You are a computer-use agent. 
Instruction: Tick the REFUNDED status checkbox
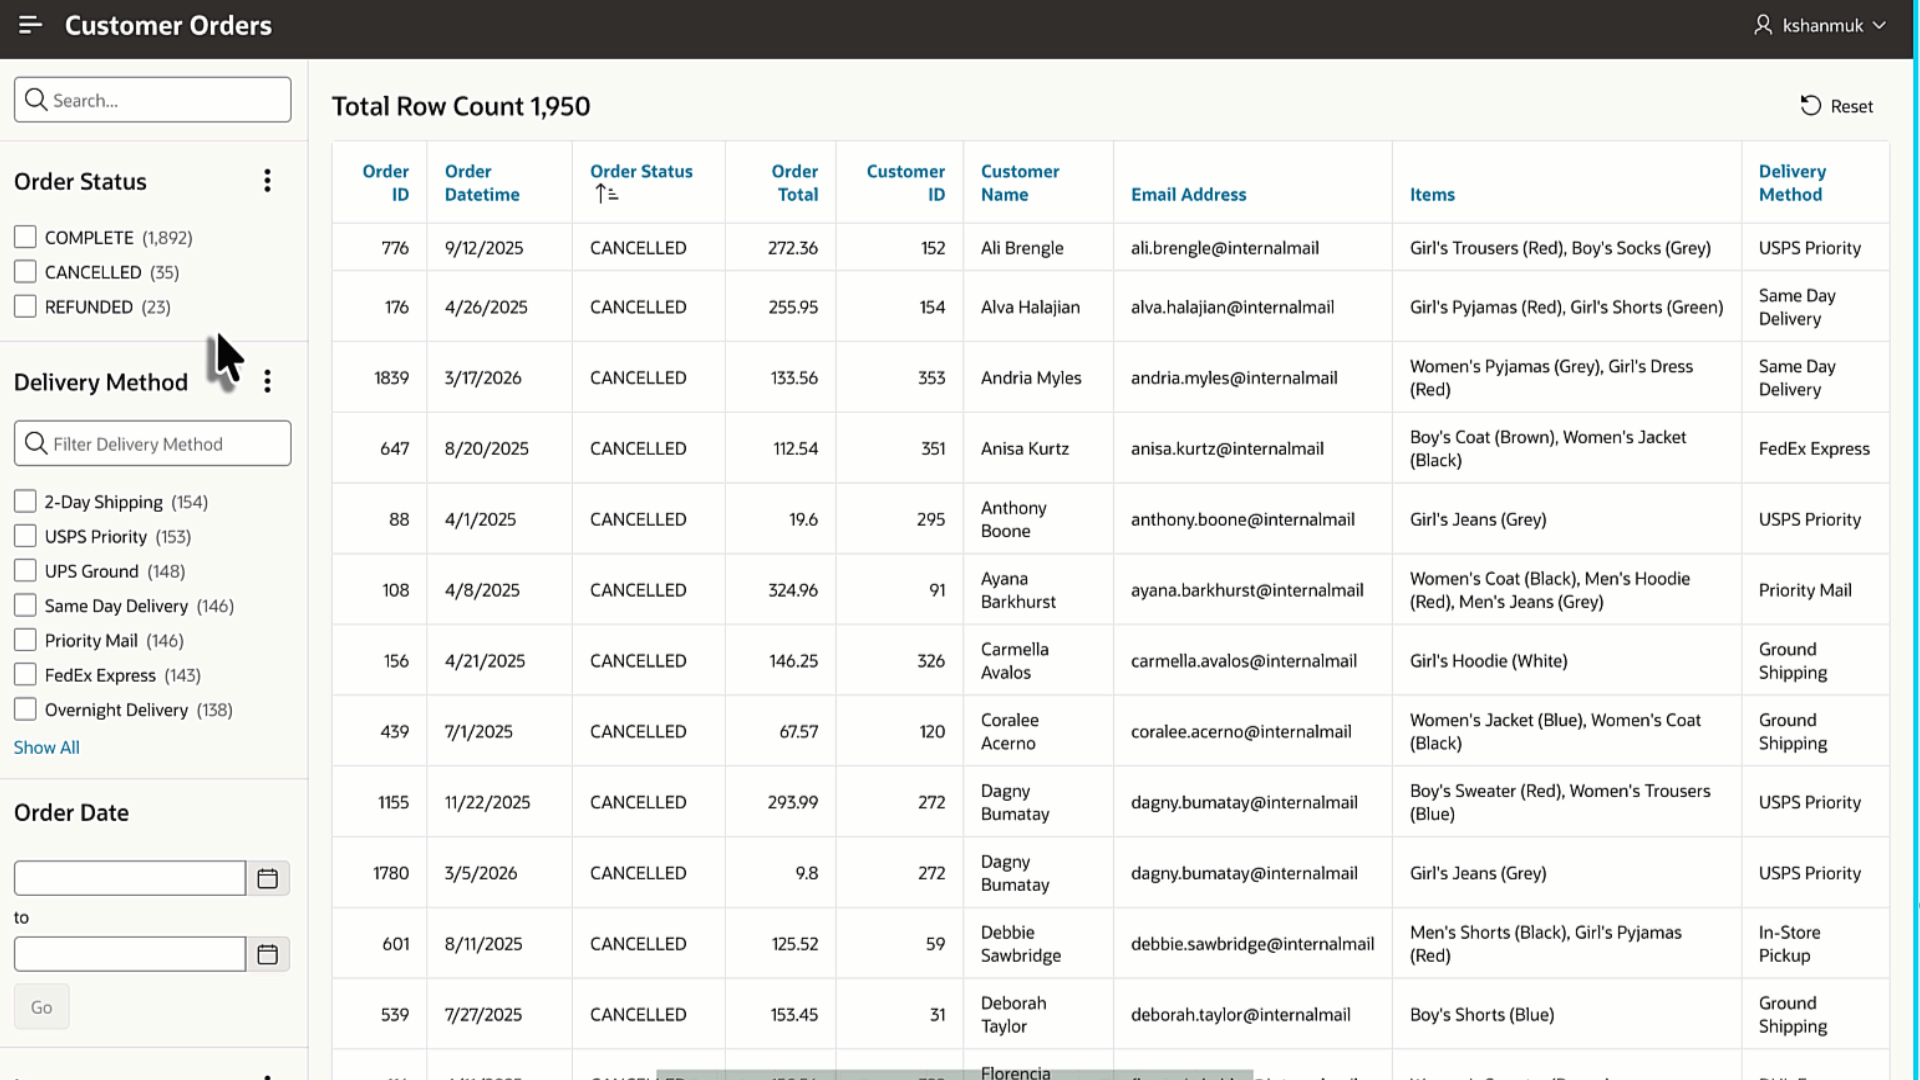(x=25, y=307)
